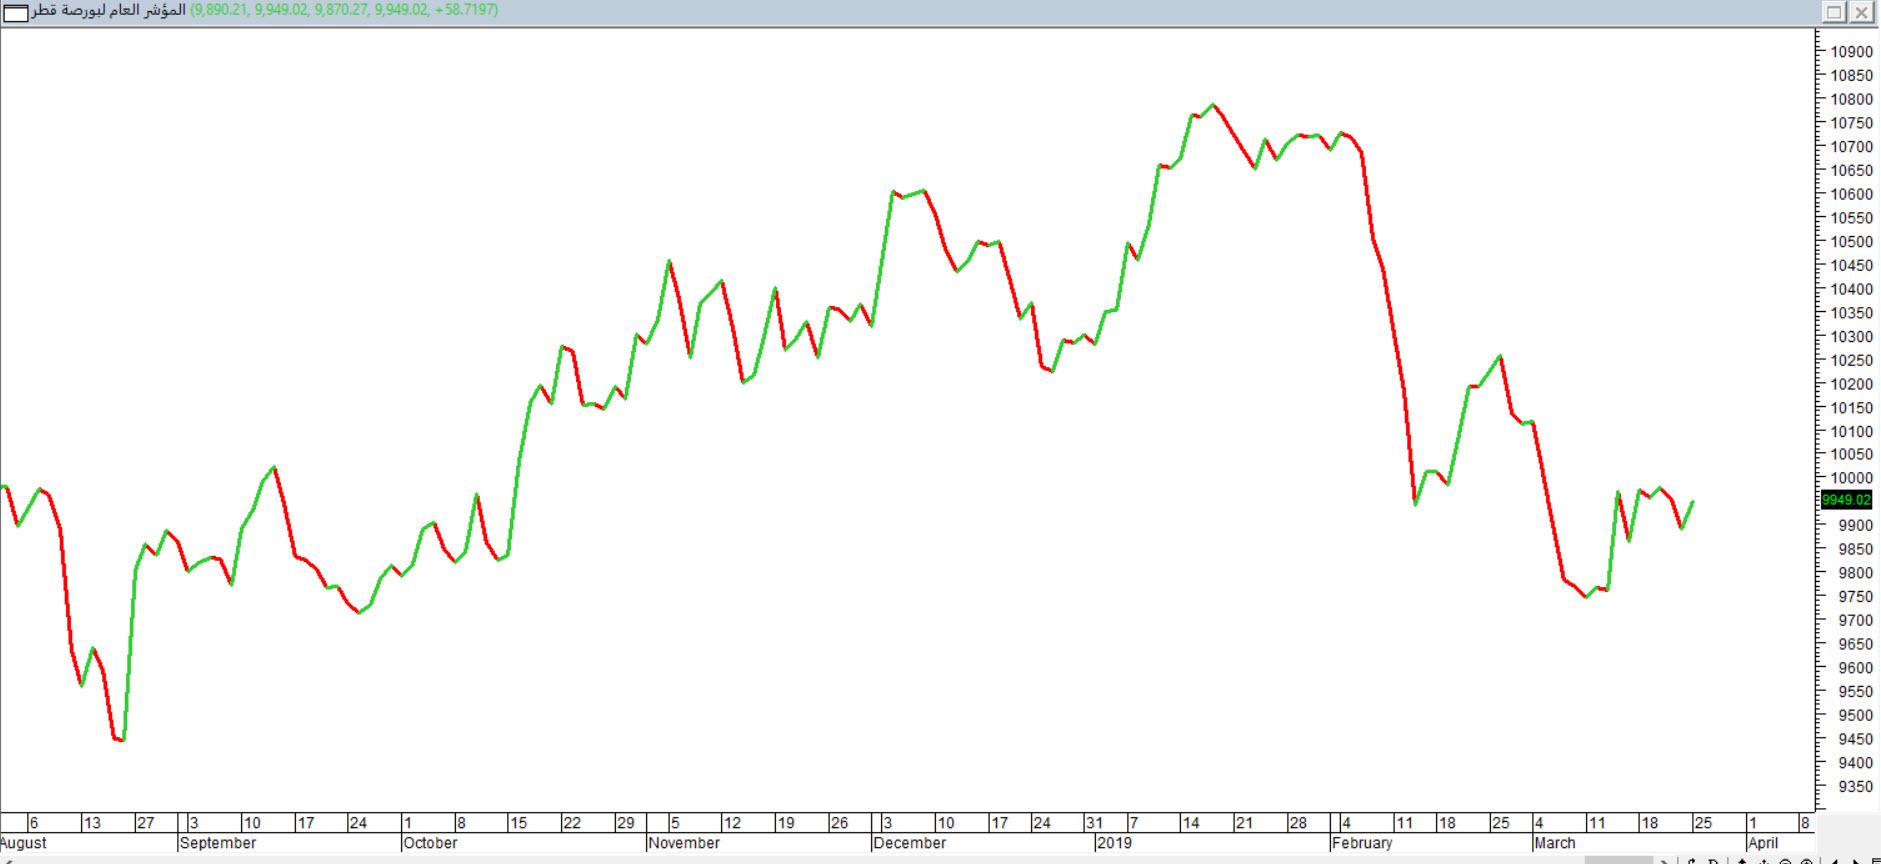1881x864 pixels.
Task: Click the last point of the price line
Action: tap(1692, 502)
